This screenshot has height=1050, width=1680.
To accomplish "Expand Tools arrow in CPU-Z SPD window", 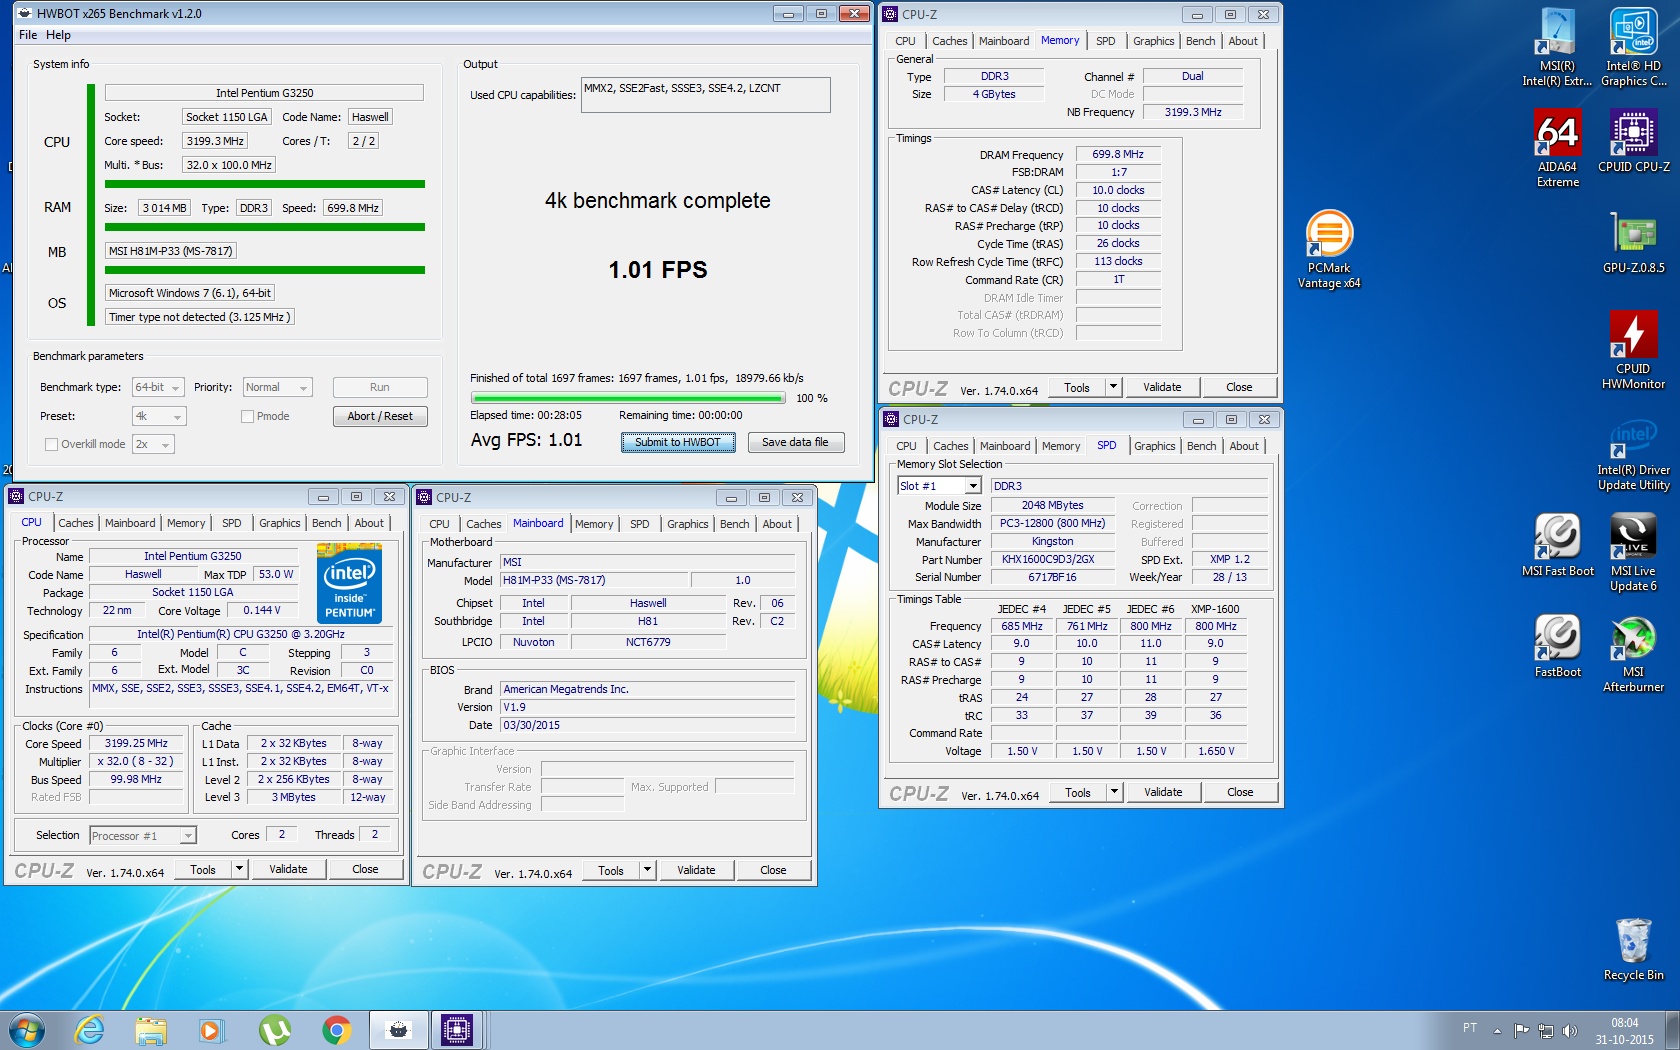I will [1114, 792].
